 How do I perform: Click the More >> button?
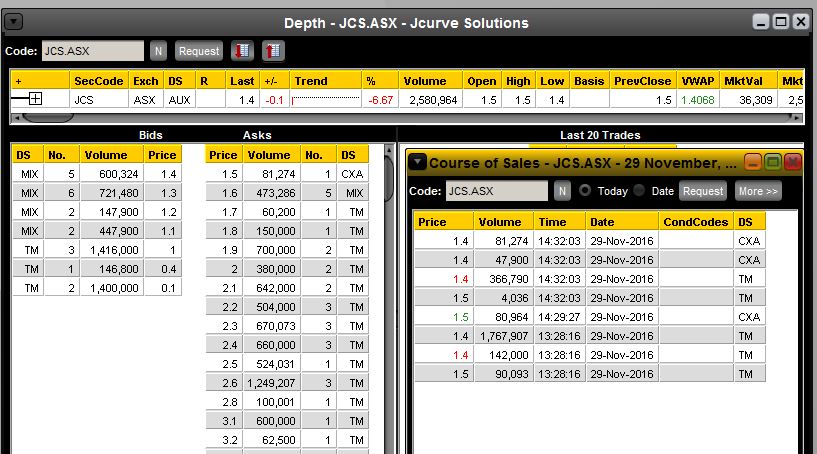tap(758, 191)
